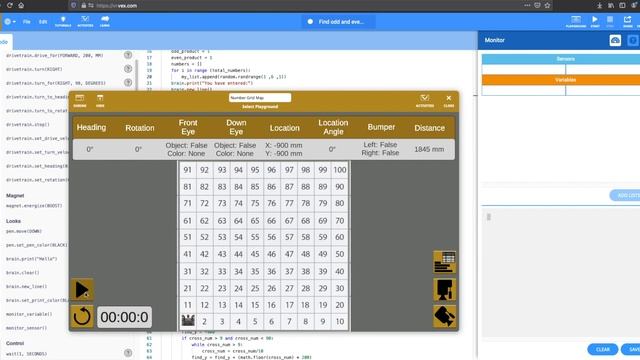This screenshot has width=640, height=360.
Task: Select the pen.set_pen_color(BLACK) command
Action: click(x=37, y=245)
